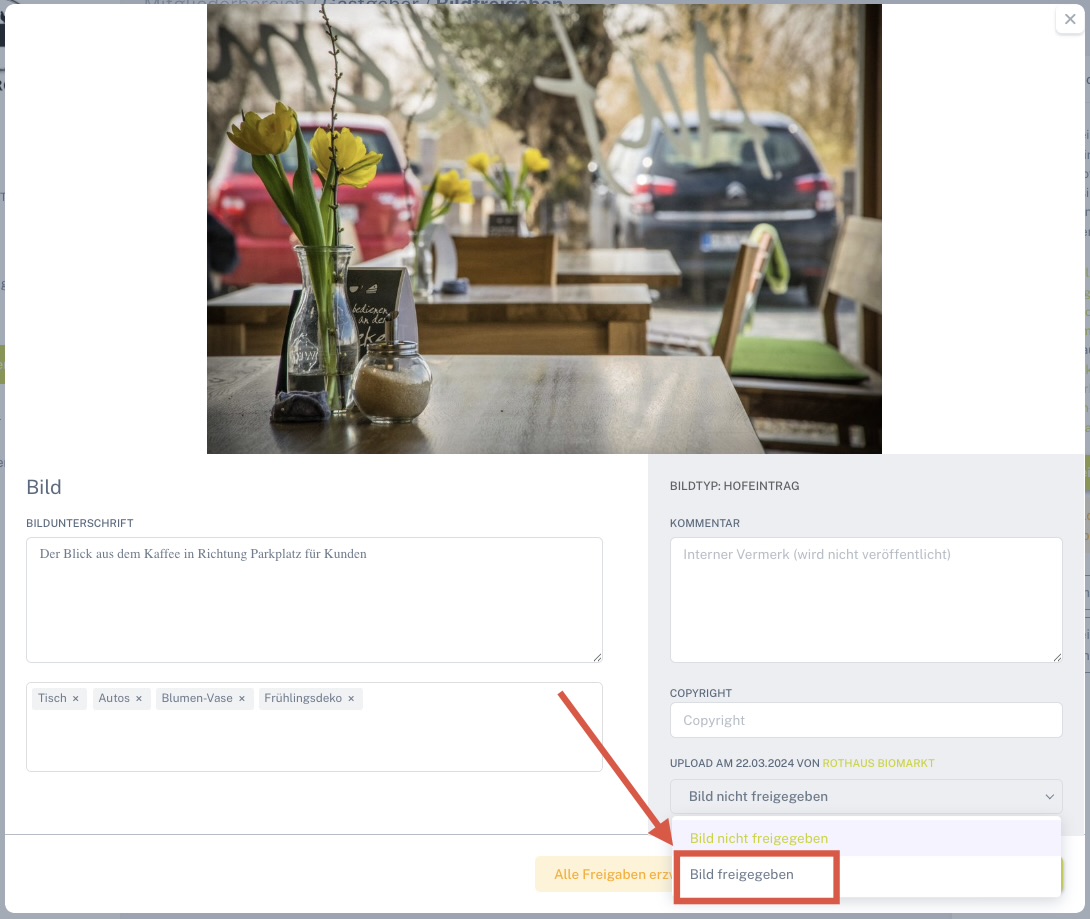Image resolution: width=1090 pixels, height=919 pixels.
Task: Select the Bild nicht freigegeben option
Action: [865, 838]
